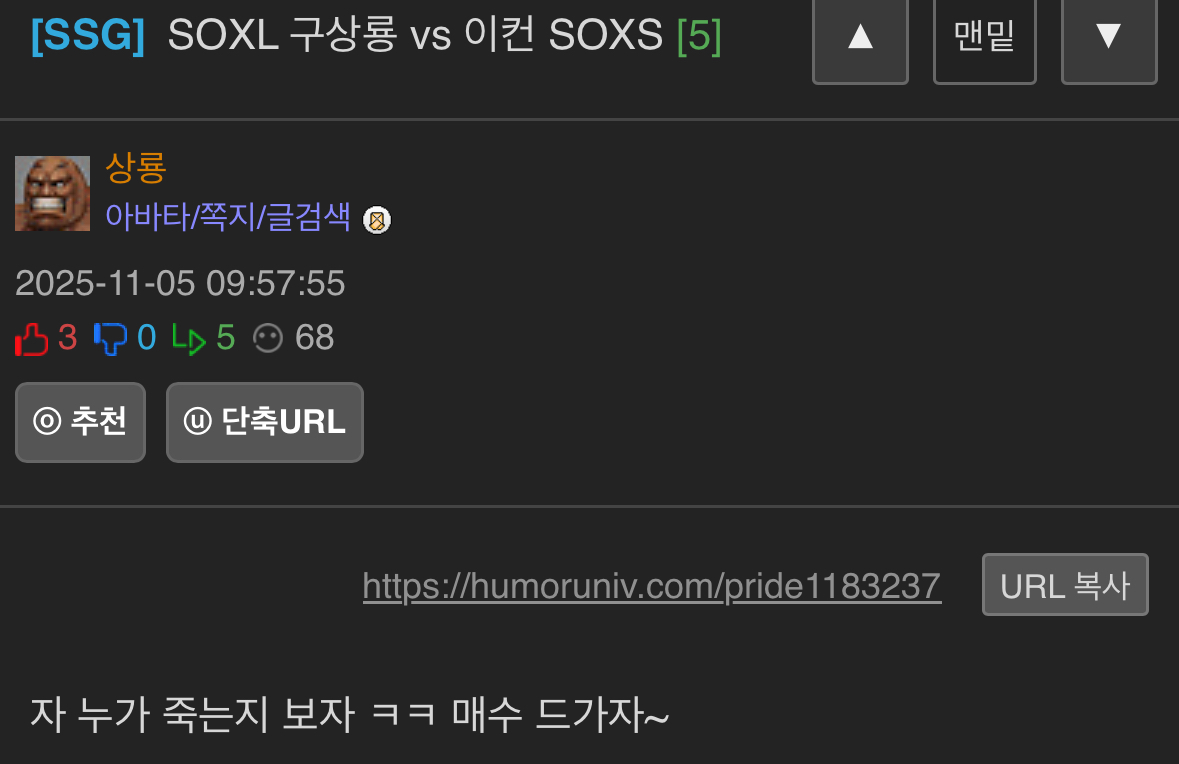This screenshot has height=764, width=1179.
Task: Open the [SSG] category tag
Action: tap(88, 35)
